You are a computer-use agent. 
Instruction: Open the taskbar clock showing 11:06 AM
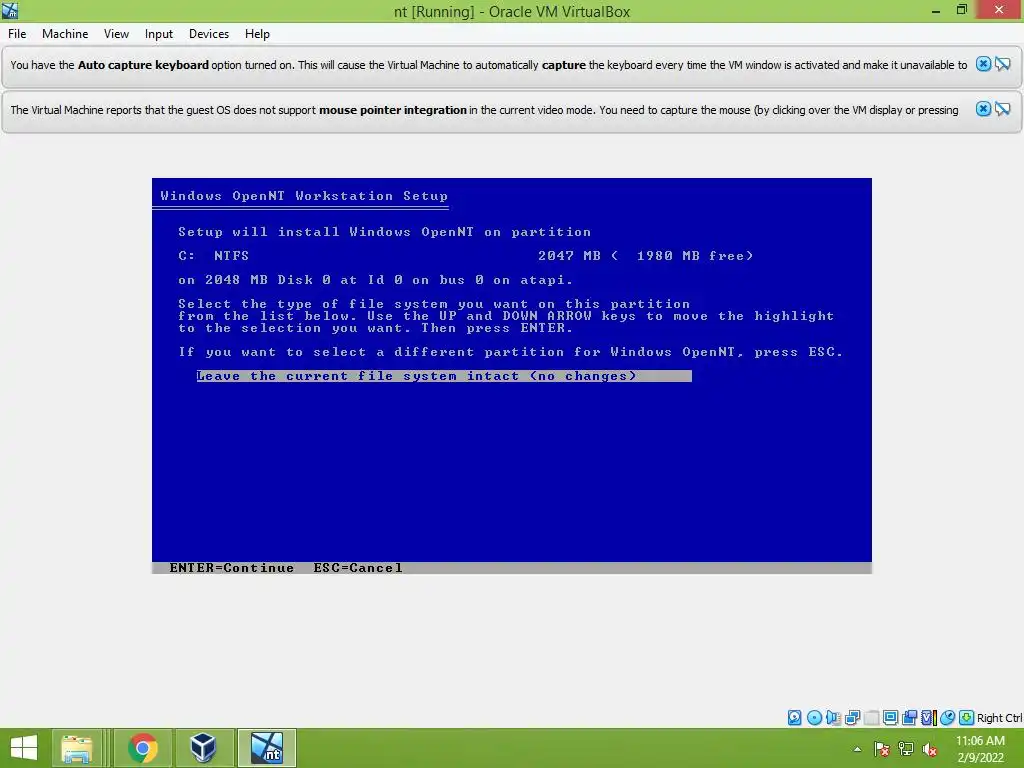(980, 749)
